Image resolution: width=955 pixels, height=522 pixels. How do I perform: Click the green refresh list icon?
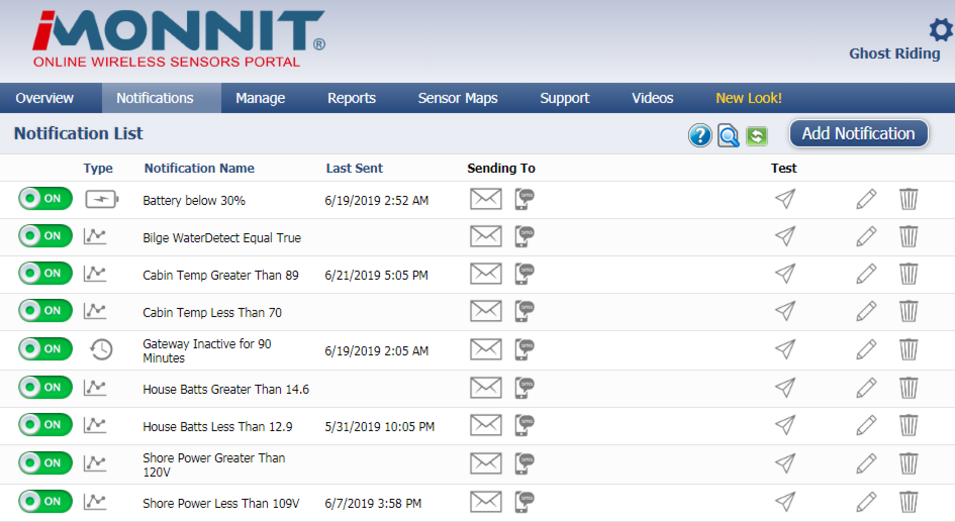756,135
